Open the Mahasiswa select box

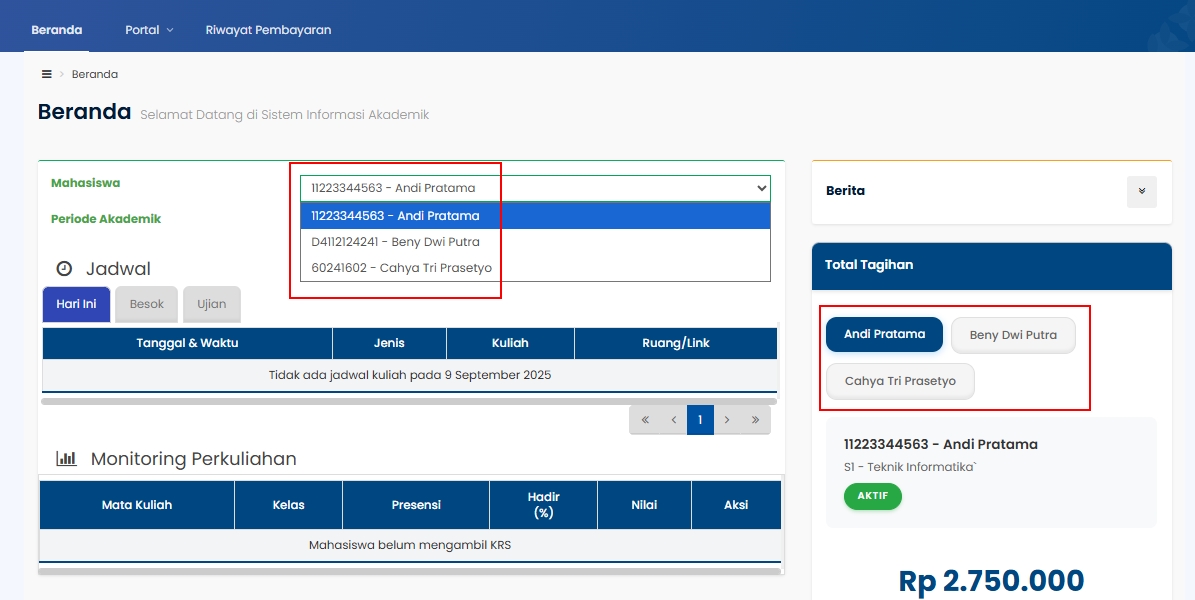pyautogui.click(x=535, y=188)
